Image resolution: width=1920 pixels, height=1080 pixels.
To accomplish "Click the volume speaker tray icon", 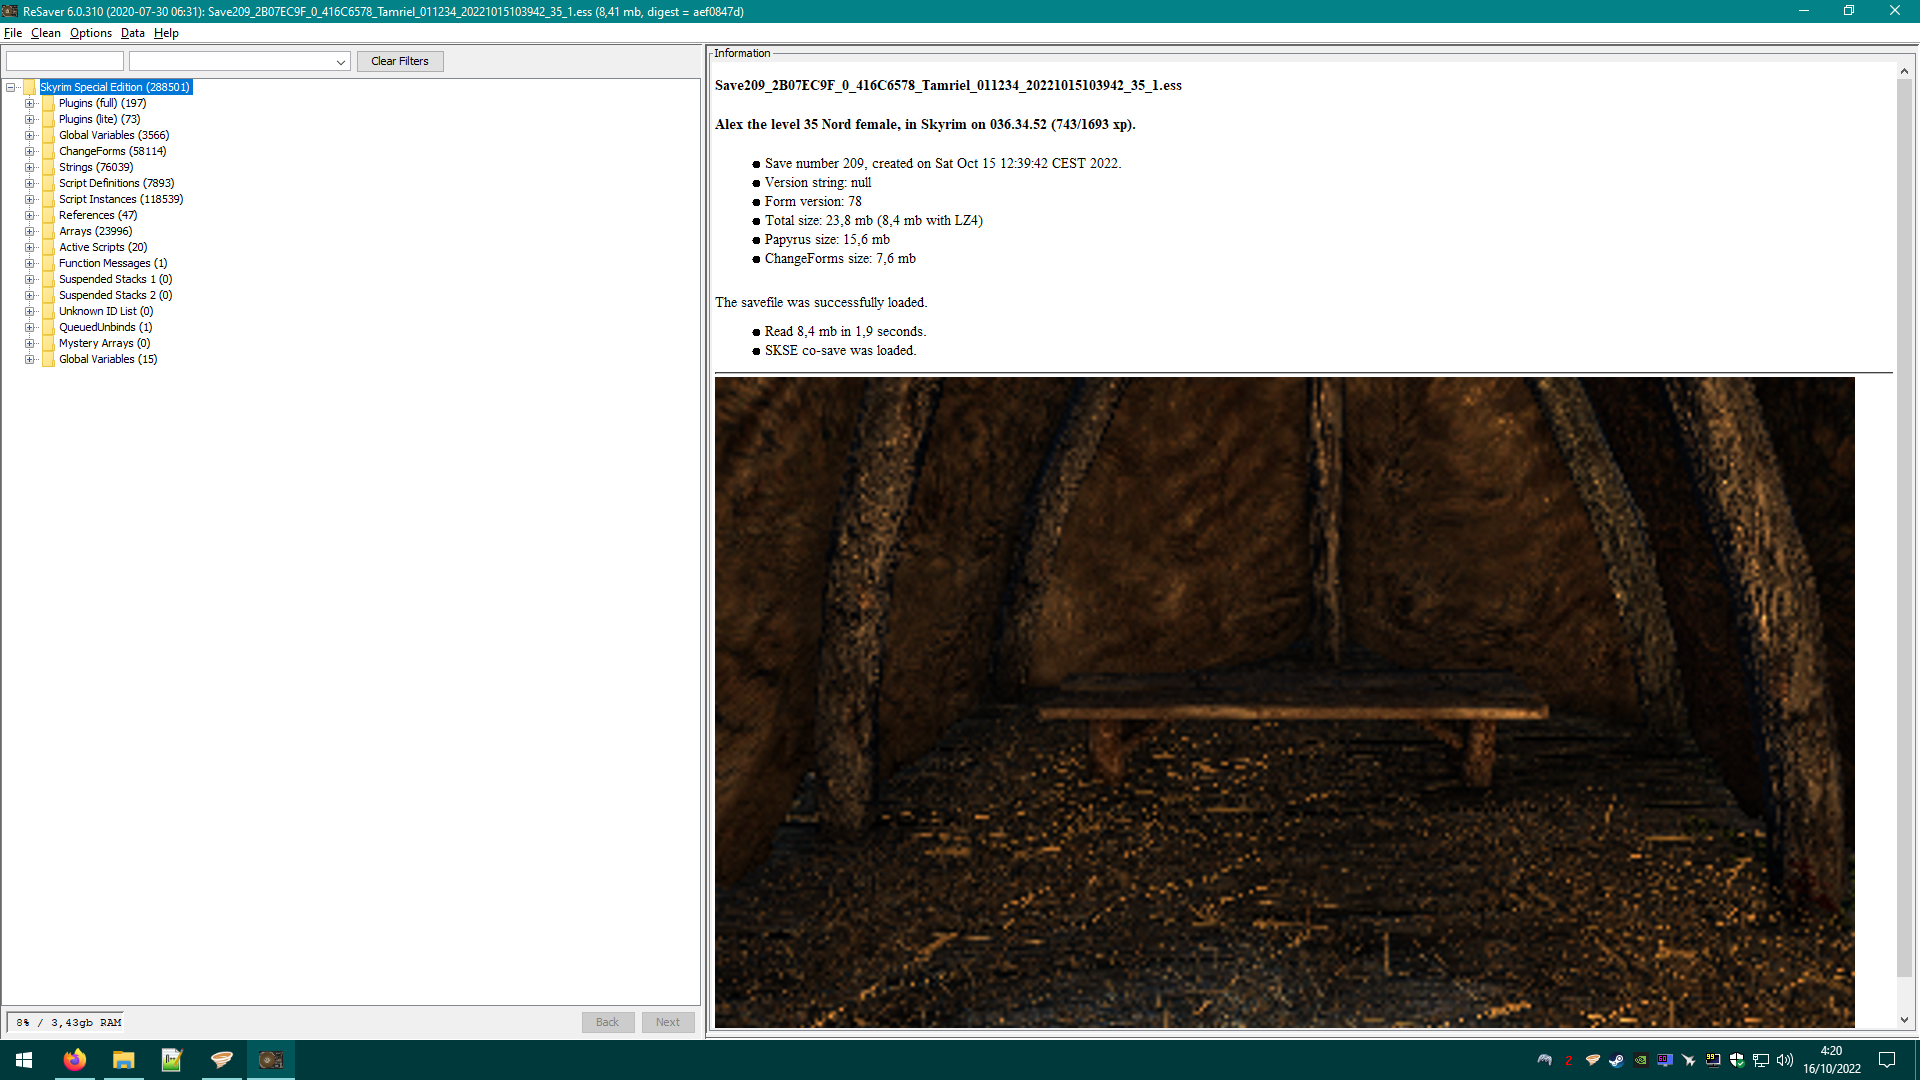I will tap(1785, 1060).
